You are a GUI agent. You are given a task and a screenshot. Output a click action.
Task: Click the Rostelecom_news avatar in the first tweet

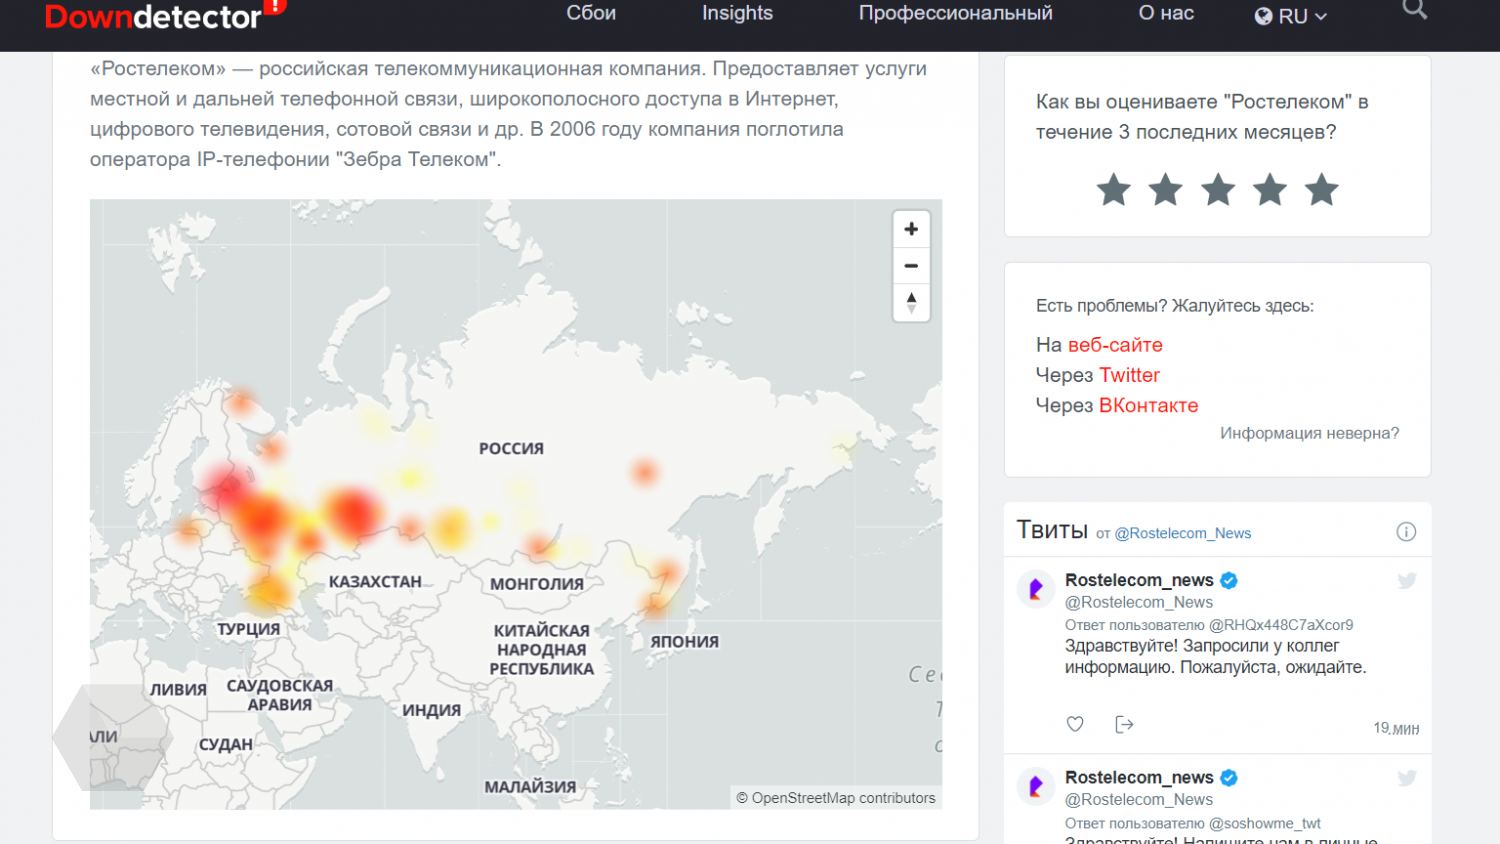click(1036, 589)
